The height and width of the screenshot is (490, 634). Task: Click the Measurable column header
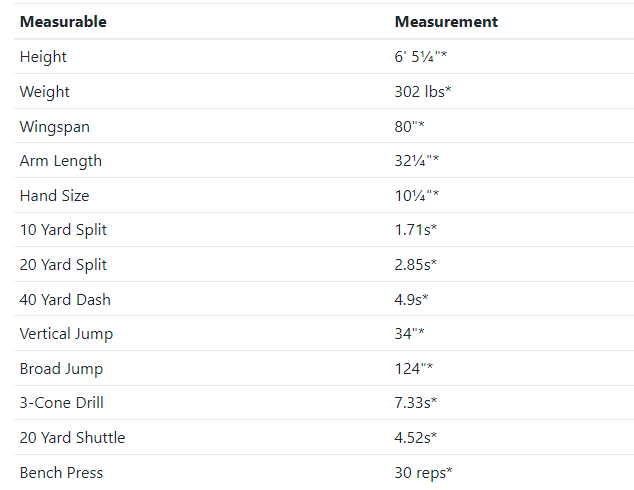tap(63, 22)
